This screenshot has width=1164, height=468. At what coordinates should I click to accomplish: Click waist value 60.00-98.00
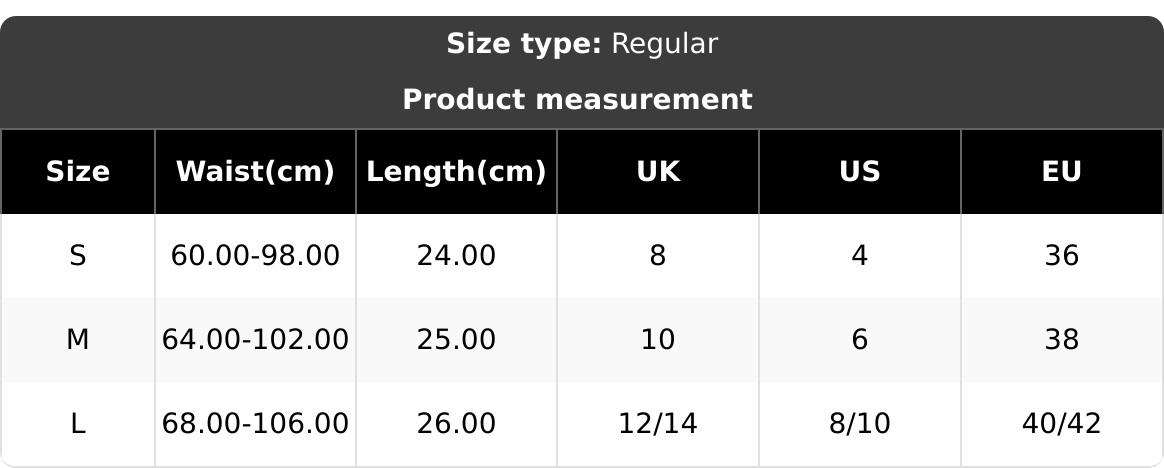255,256
